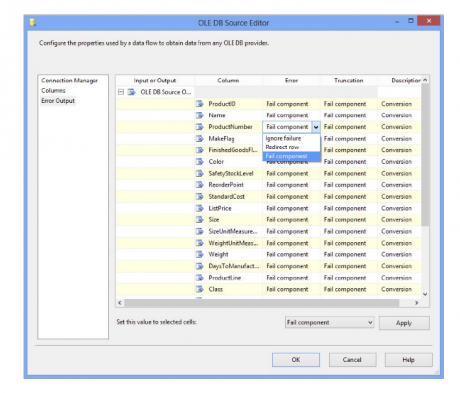Screen dimensions: 460x393
Task: Click the 'Description' column header
Action: (x=400, y=80)
